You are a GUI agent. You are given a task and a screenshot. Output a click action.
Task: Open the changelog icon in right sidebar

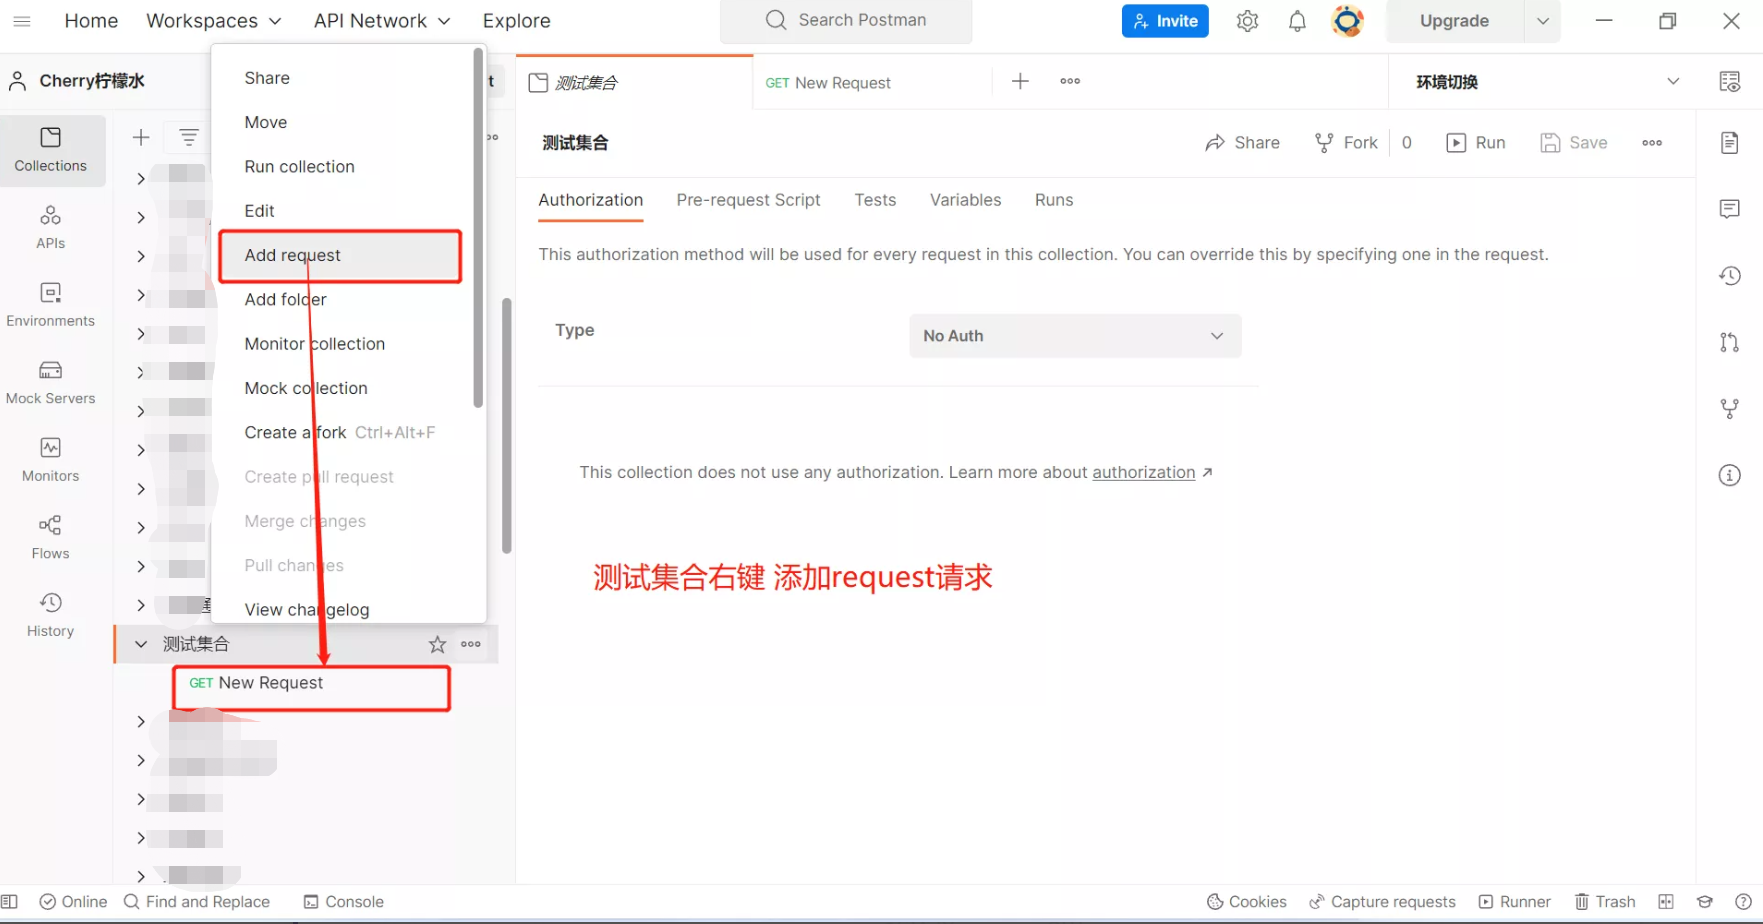coord(1729,276)
